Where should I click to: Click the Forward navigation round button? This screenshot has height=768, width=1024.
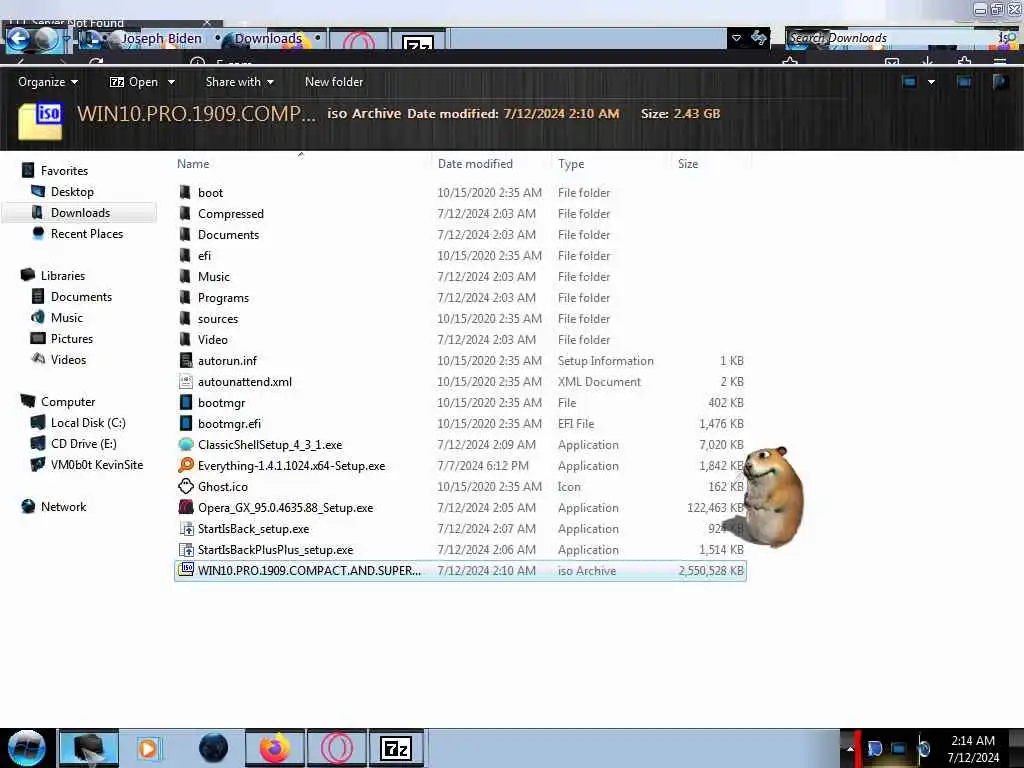[x=46, y=39]
